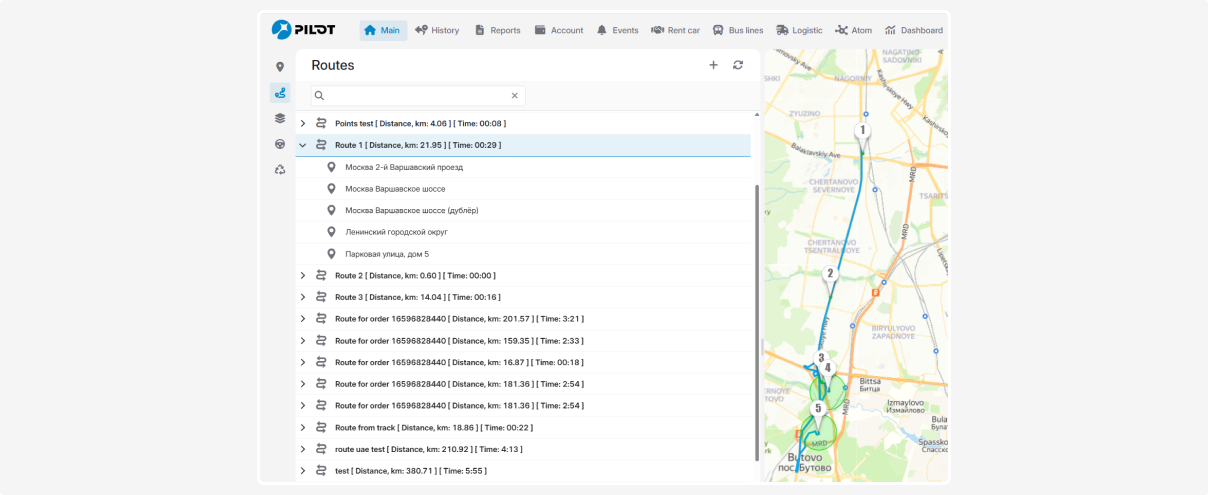The height and width of the screenshot is (495, 1208).
Task: Click the recycle icon in left sidebar
Action: click(x=280, y=170)
